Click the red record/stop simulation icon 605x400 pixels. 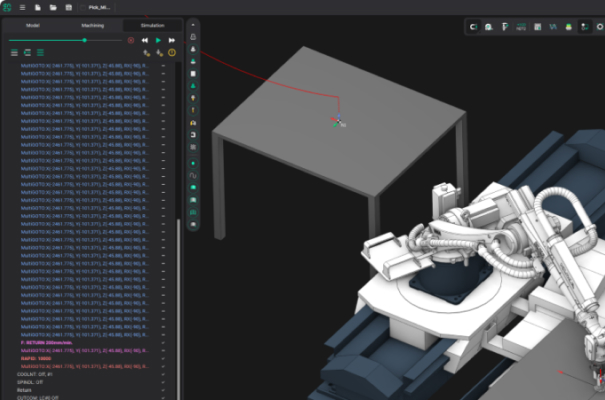[130, 40]
